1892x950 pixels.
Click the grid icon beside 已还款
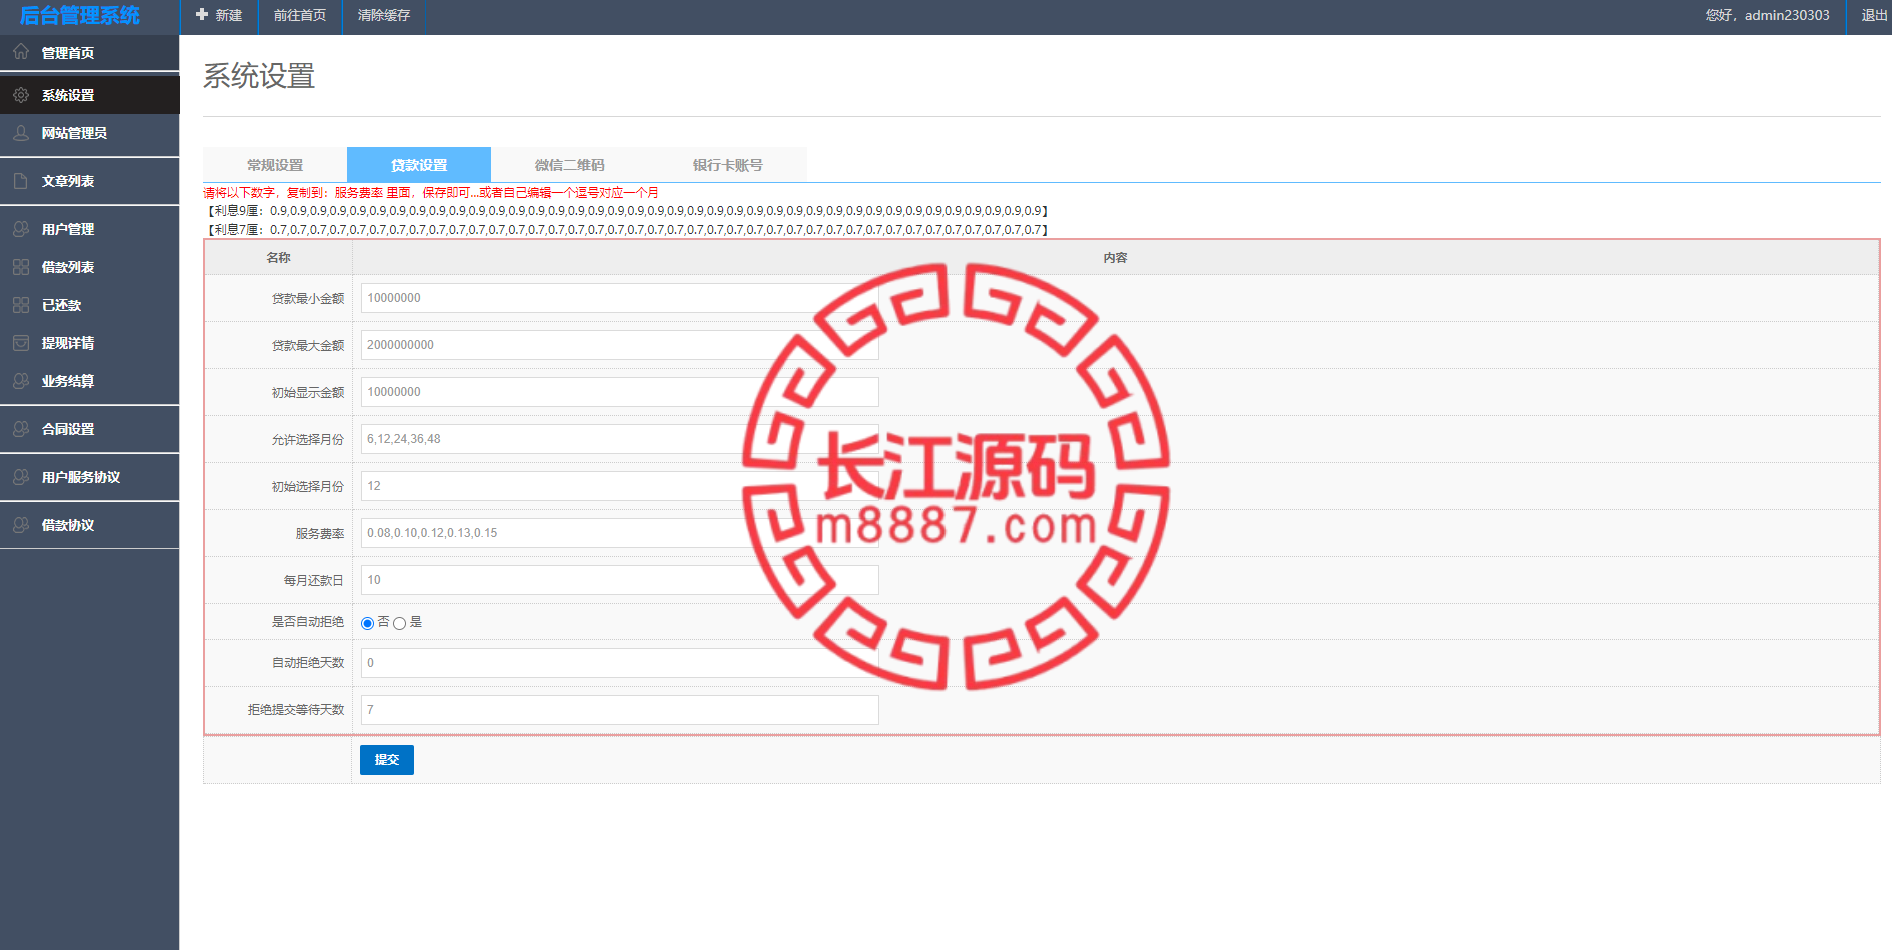tap(21, 305)
